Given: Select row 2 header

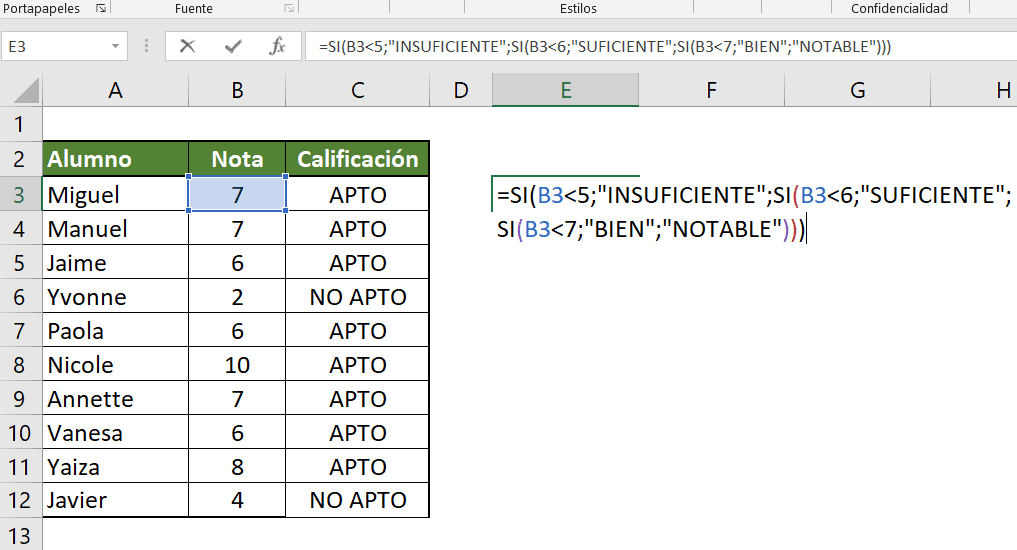Looking at the screenshot, I should (x=19, y=159).
